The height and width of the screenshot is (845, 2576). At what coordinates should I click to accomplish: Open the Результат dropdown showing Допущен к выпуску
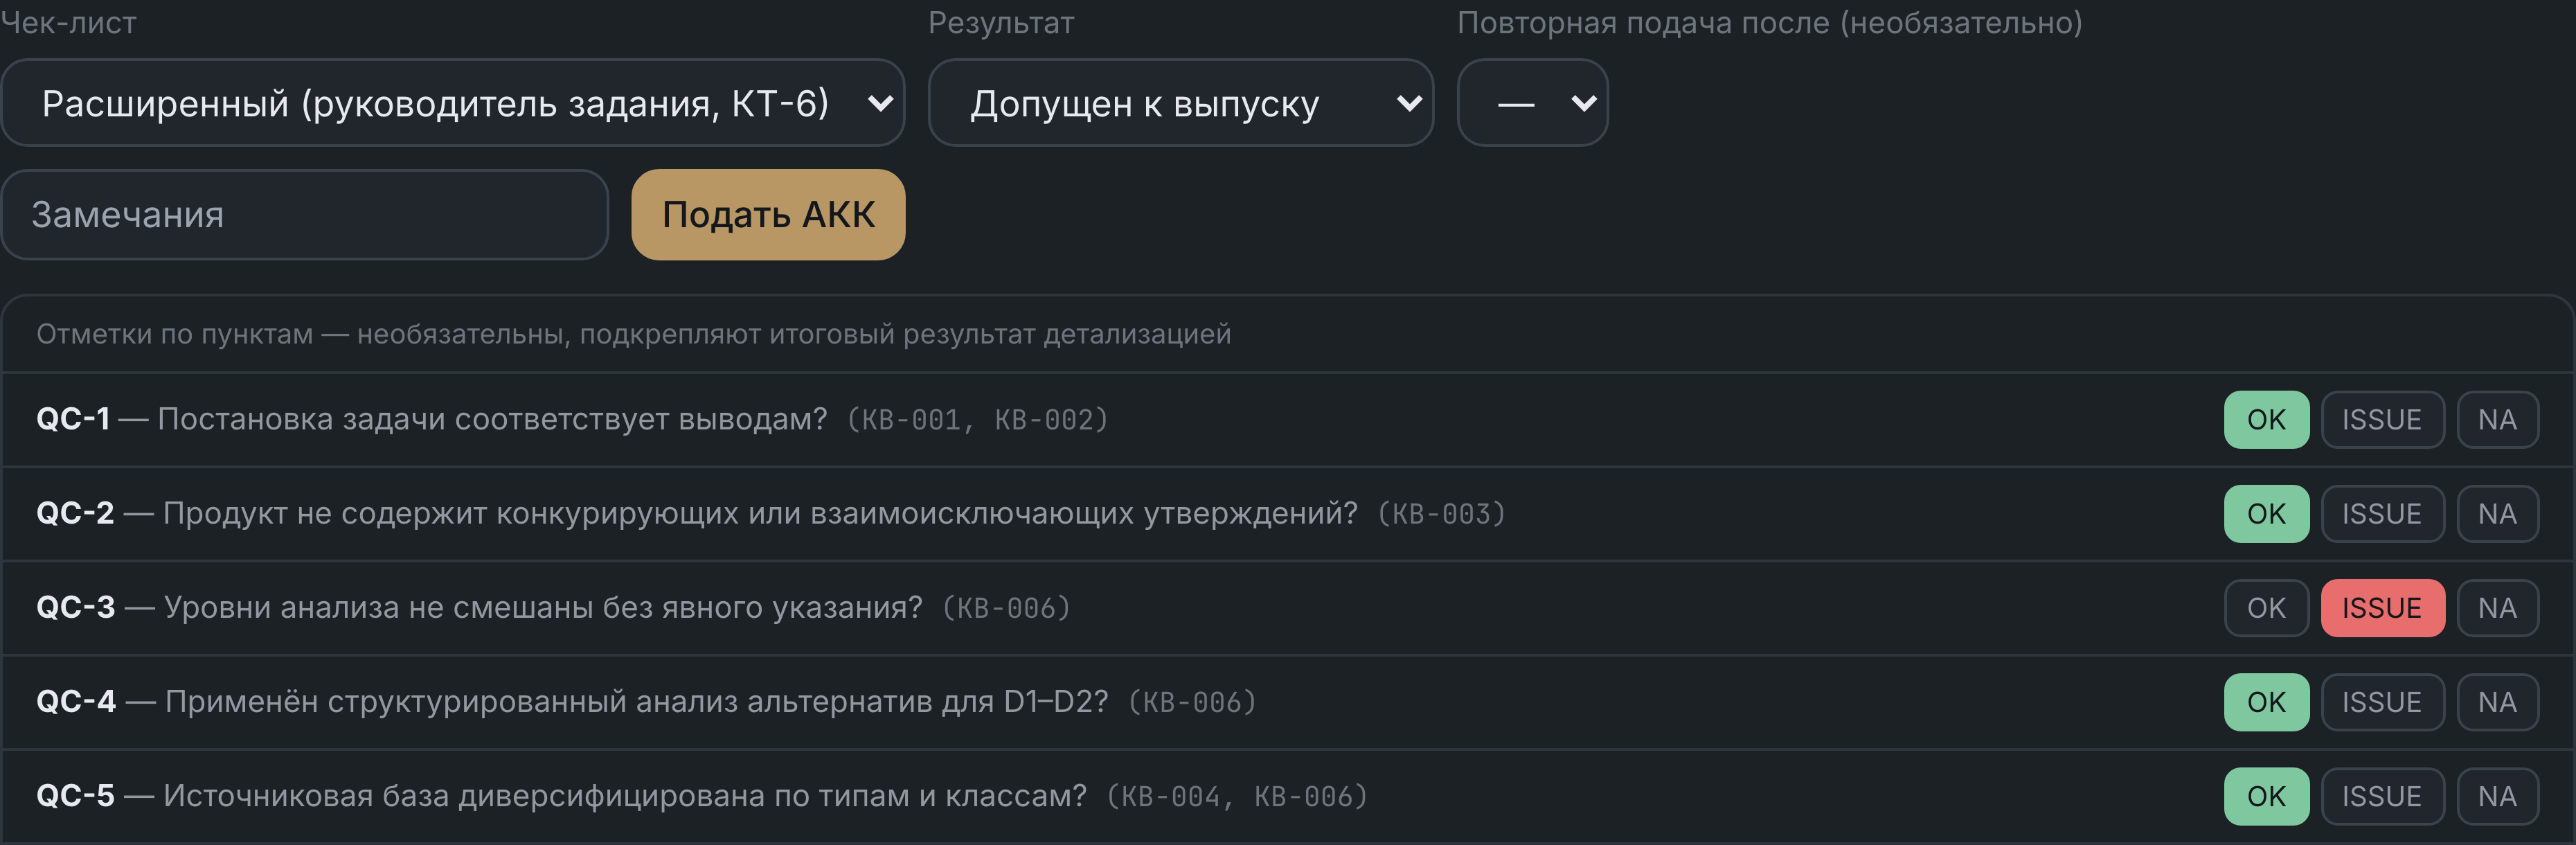coord(1180,103)
